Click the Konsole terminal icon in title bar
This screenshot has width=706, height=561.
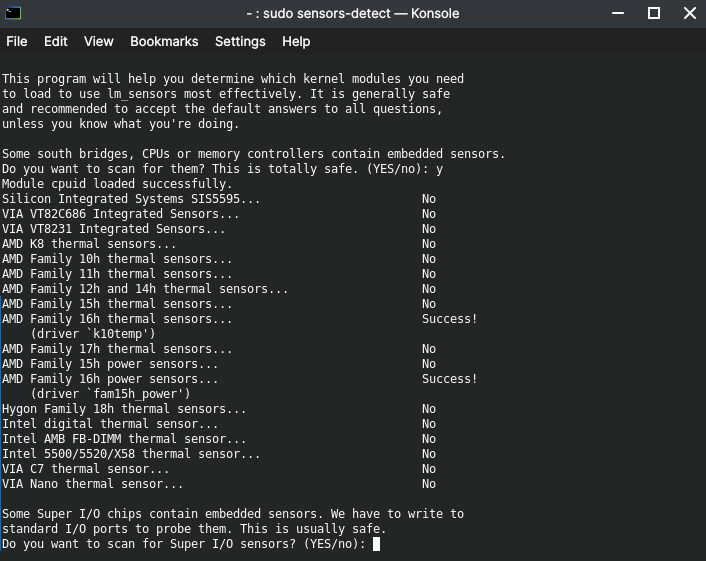point(13,13)
